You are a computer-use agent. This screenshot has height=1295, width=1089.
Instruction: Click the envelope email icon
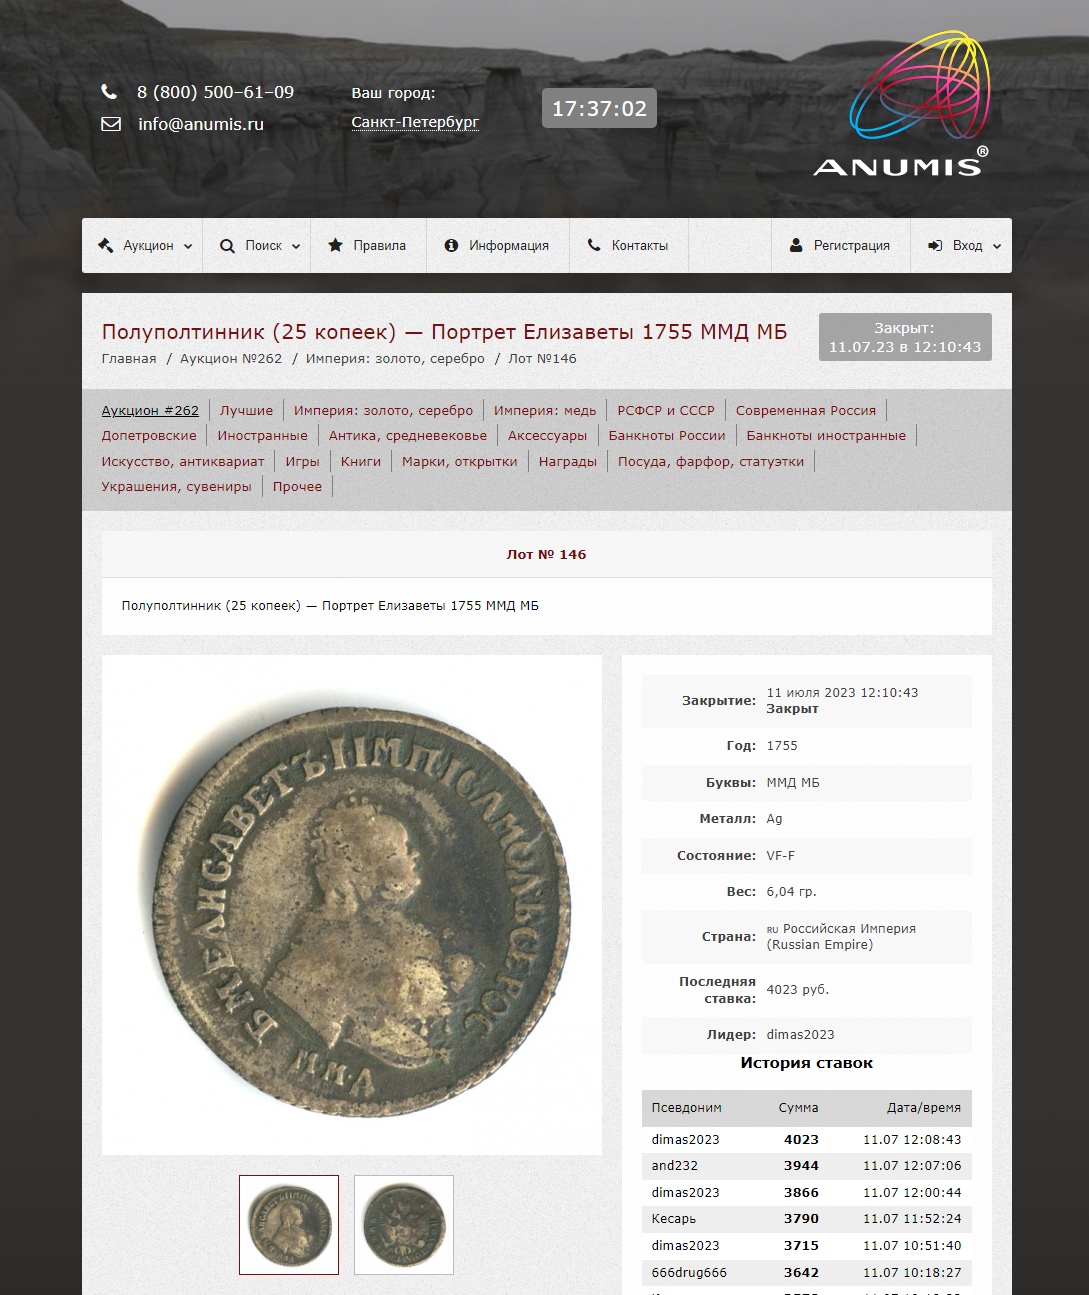[x=111, y=124]
